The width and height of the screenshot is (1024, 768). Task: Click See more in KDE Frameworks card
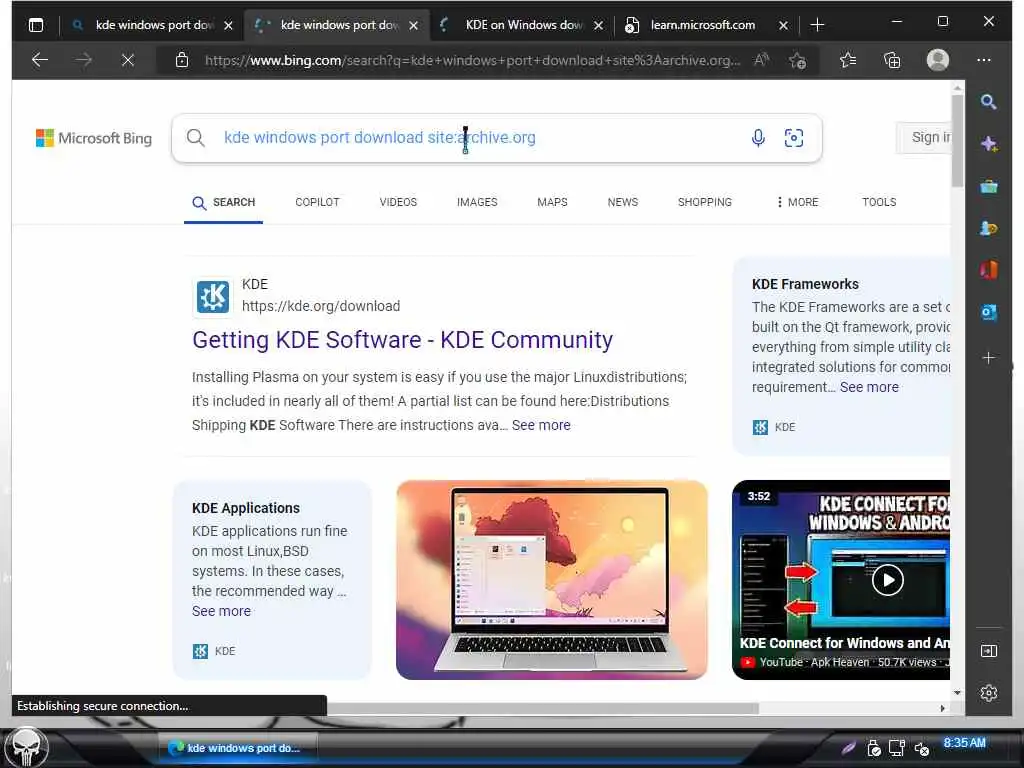869,387
